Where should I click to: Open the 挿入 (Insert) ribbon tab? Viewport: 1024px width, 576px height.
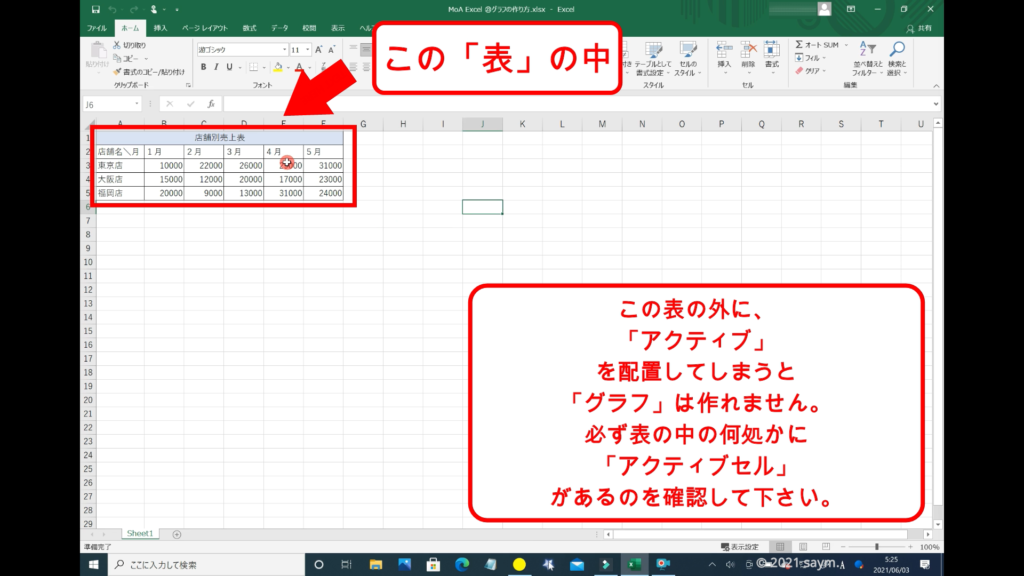click(160, 28)
